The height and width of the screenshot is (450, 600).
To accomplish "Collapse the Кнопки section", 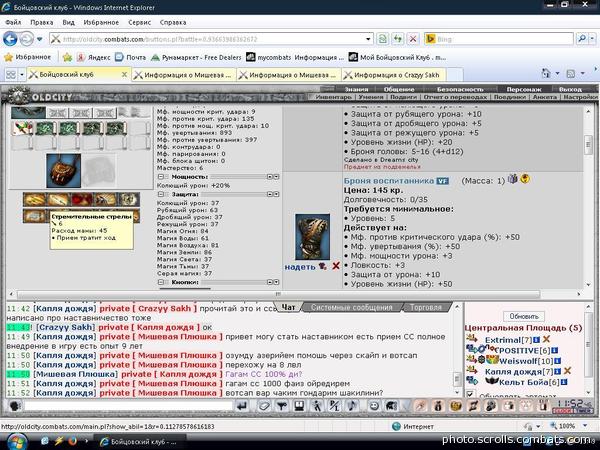I will click(161, 282).
